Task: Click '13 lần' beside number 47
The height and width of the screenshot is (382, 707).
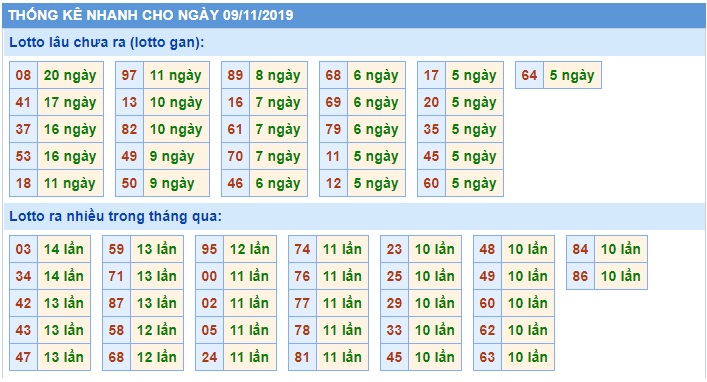Action: [64, 358]
